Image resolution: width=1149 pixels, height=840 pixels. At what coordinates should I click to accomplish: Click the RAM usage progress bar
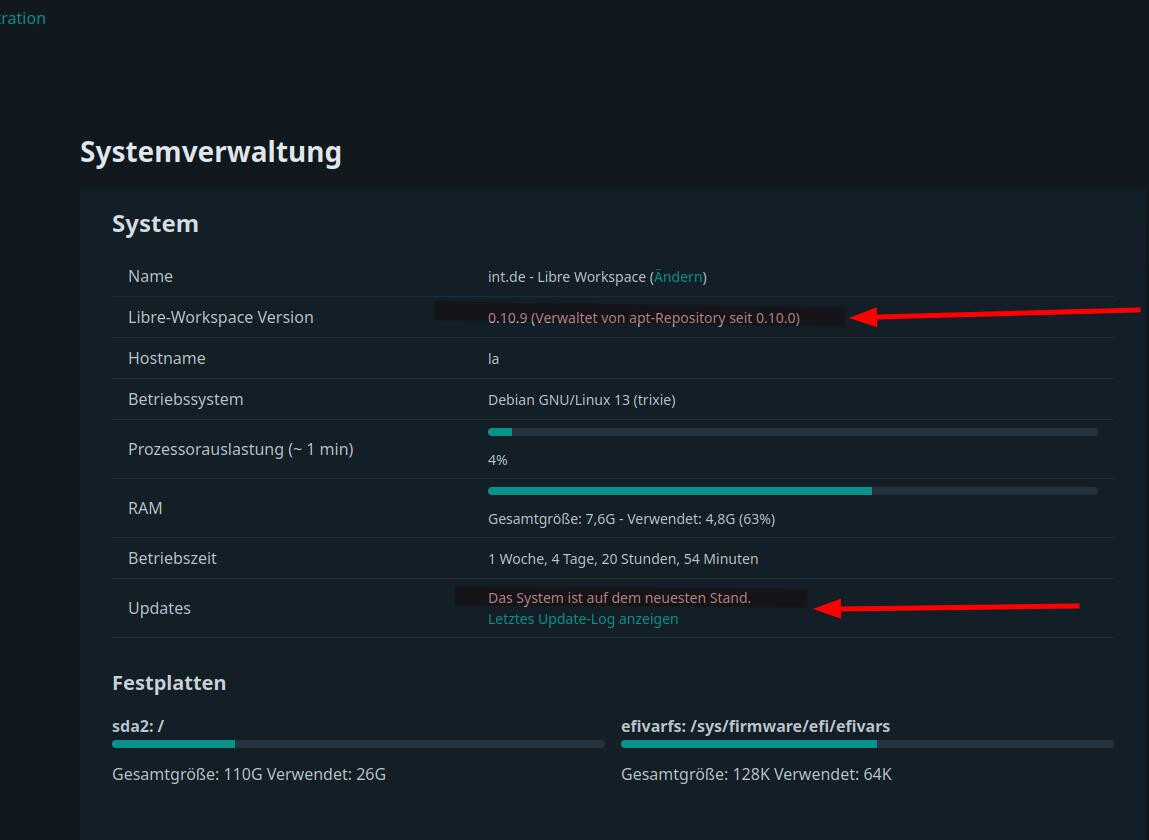pos(792,491)
